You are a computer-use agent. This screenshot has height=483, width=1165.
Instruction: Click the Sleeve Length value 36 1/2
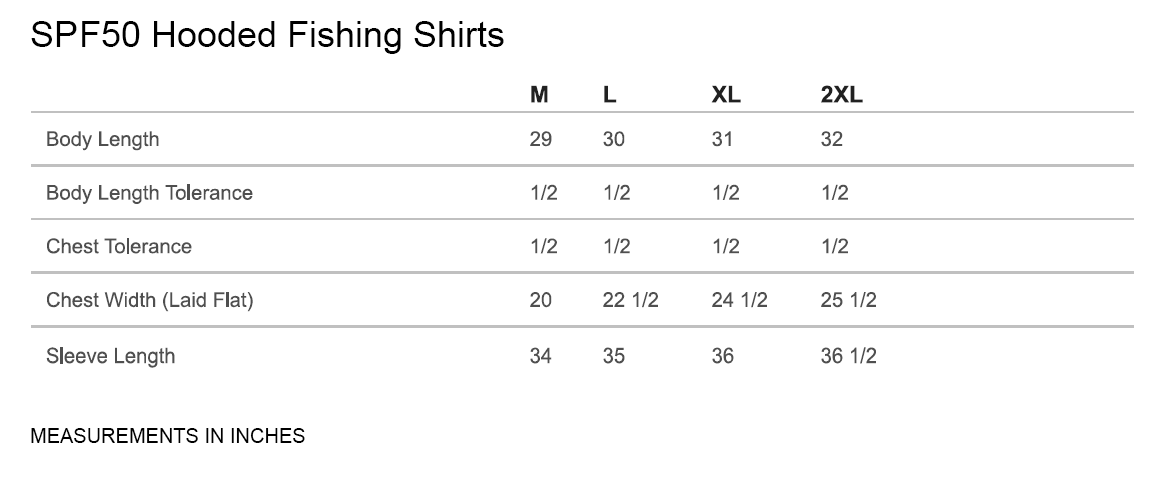tap(848, 356)
